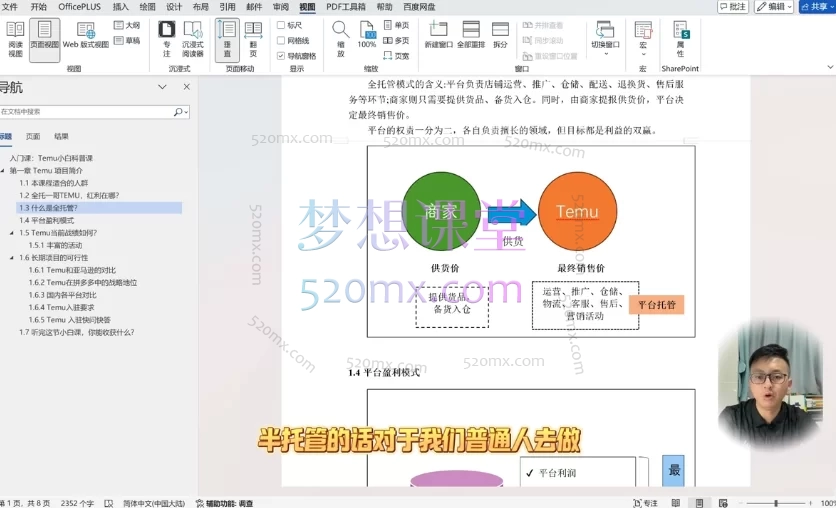Click status bar web layout icon
The height and width of the screenshot is (508, 836).
pos(723,503)
